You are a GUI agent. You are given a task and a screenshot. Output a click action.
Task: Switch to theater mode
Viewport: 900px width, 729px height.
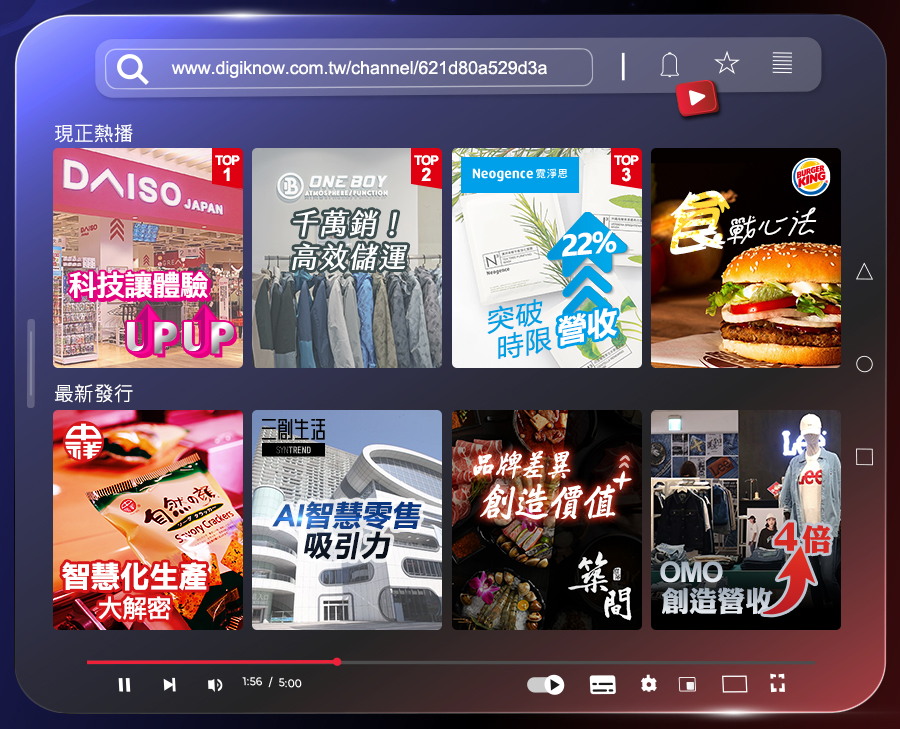click(734, 684)
